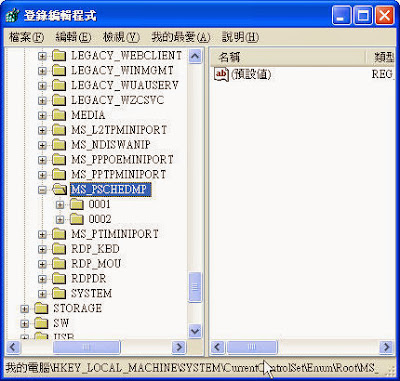Click the LEGACY_WEBCLIENT folder icon
Screen dimensions: 400x381
pos(59,55)
